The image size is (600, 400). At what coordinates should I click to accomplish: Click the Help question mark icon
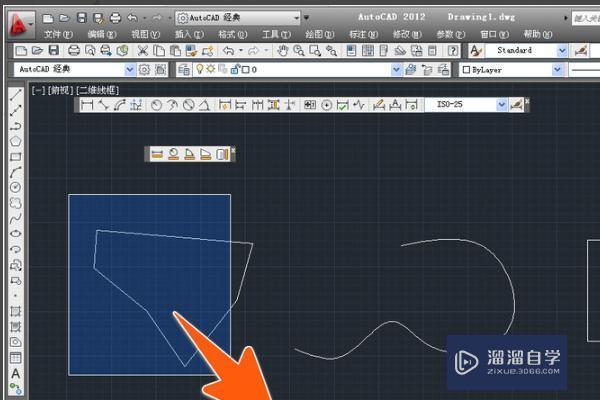click(453, 51)
